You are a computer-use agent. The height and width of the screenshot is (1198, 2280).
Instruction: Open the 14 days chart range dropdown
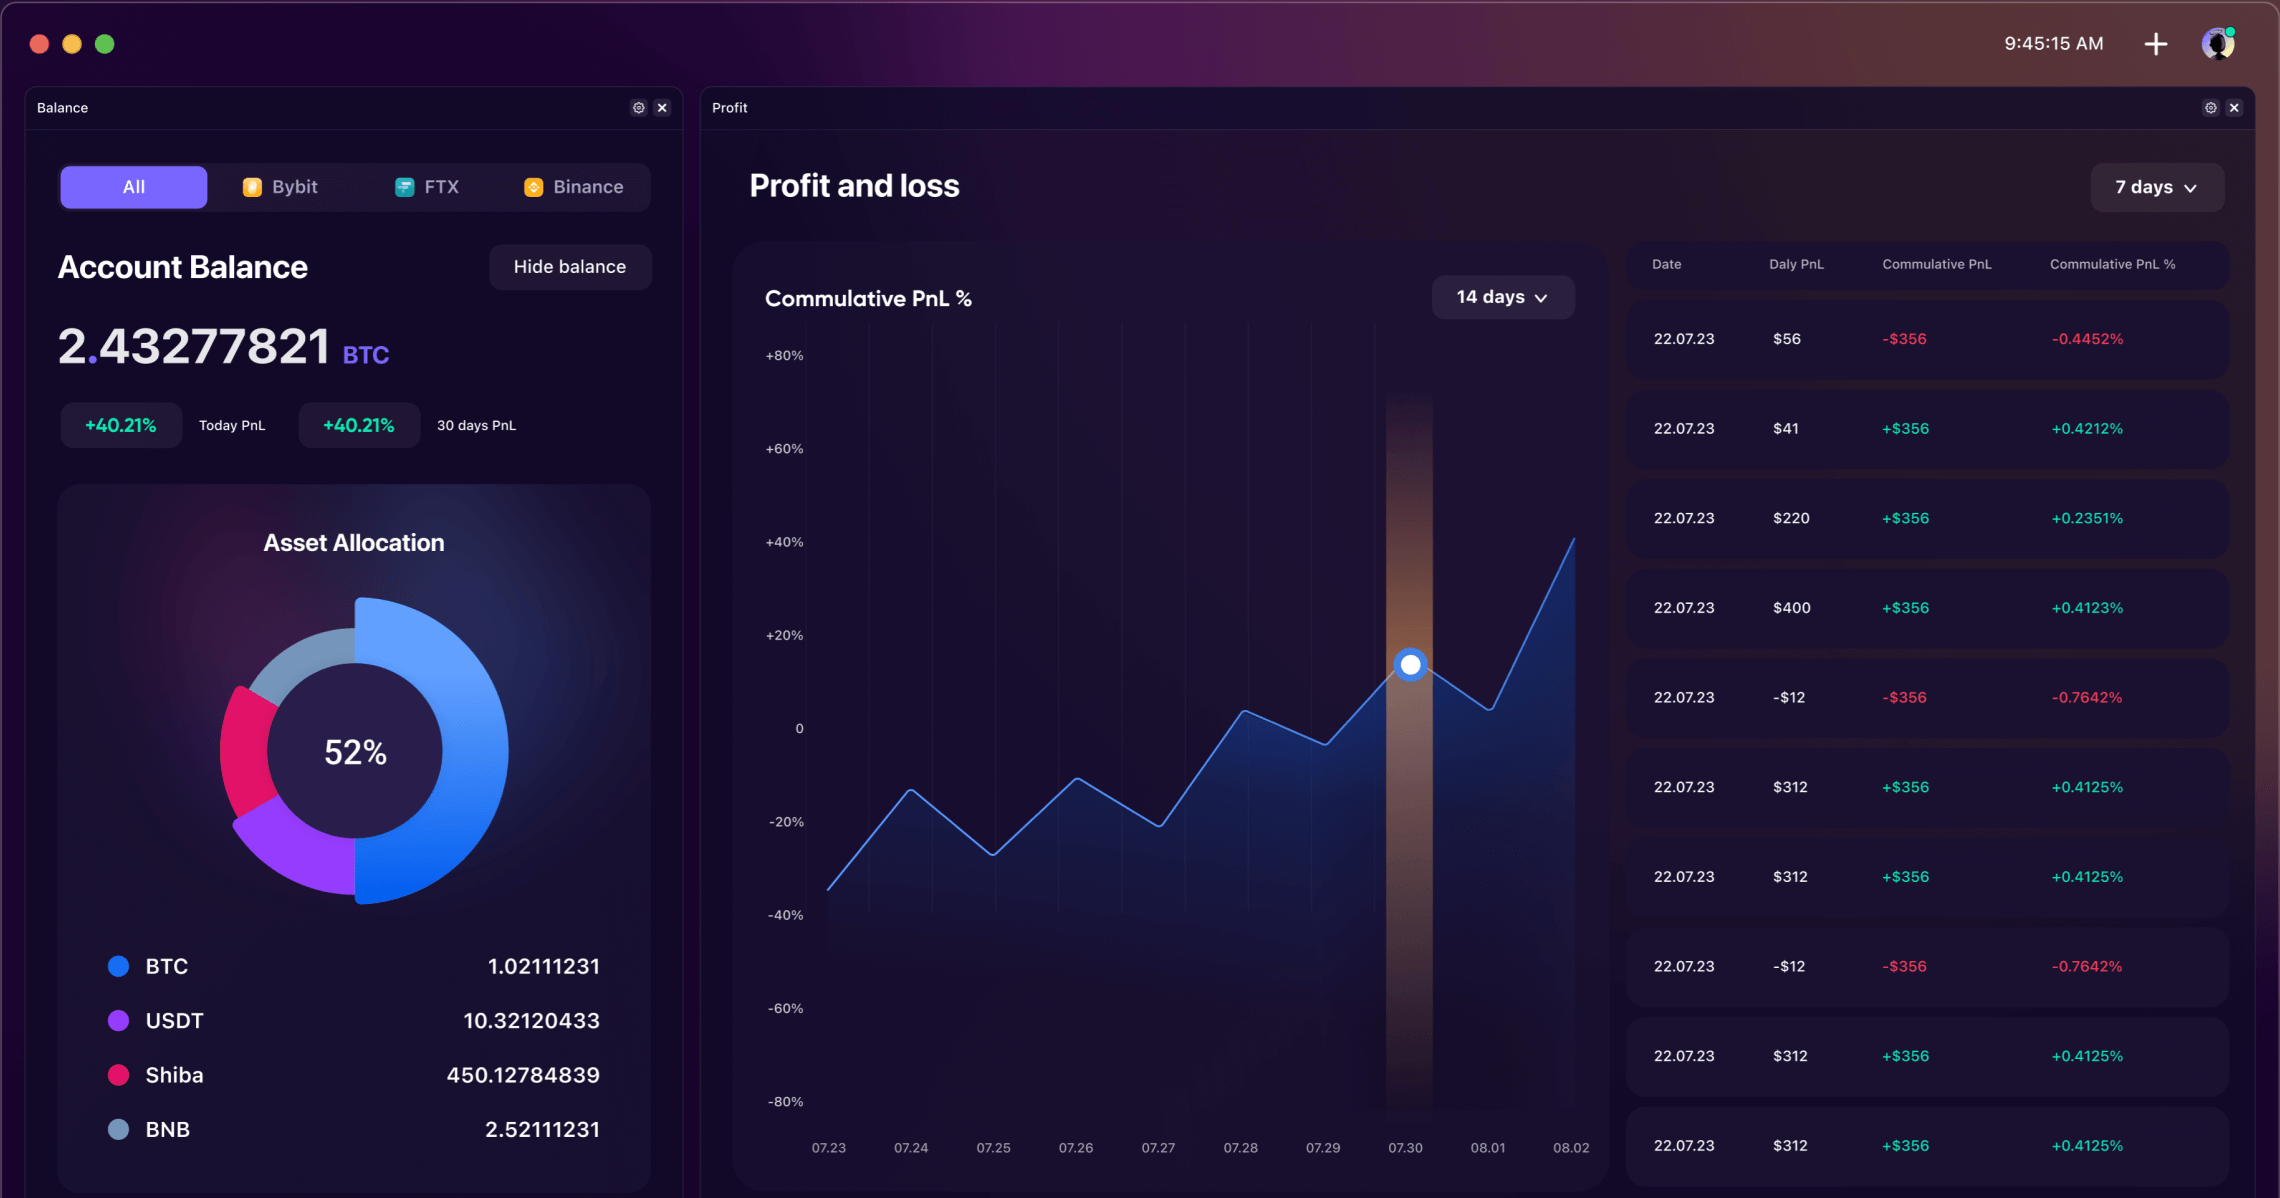click(1503, 297)
